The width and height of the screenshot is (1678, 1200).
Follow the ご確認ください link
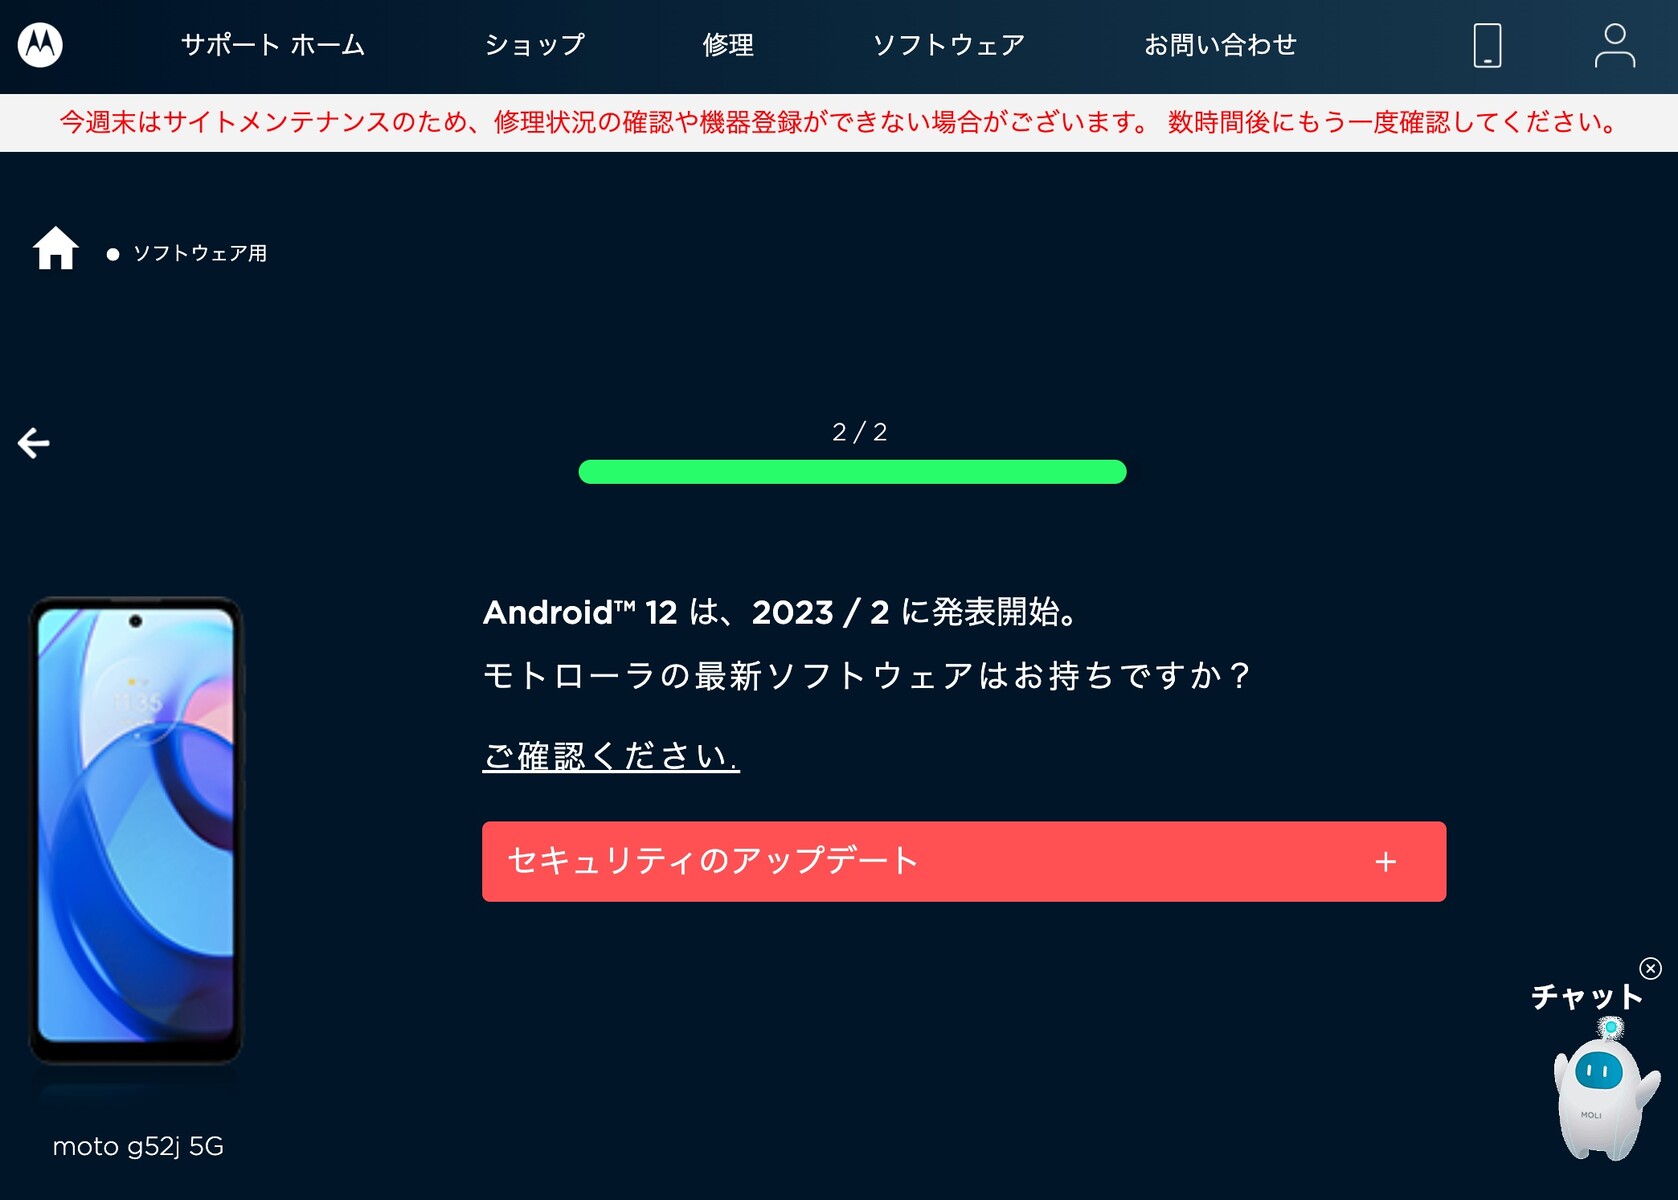tap(611, 755)
